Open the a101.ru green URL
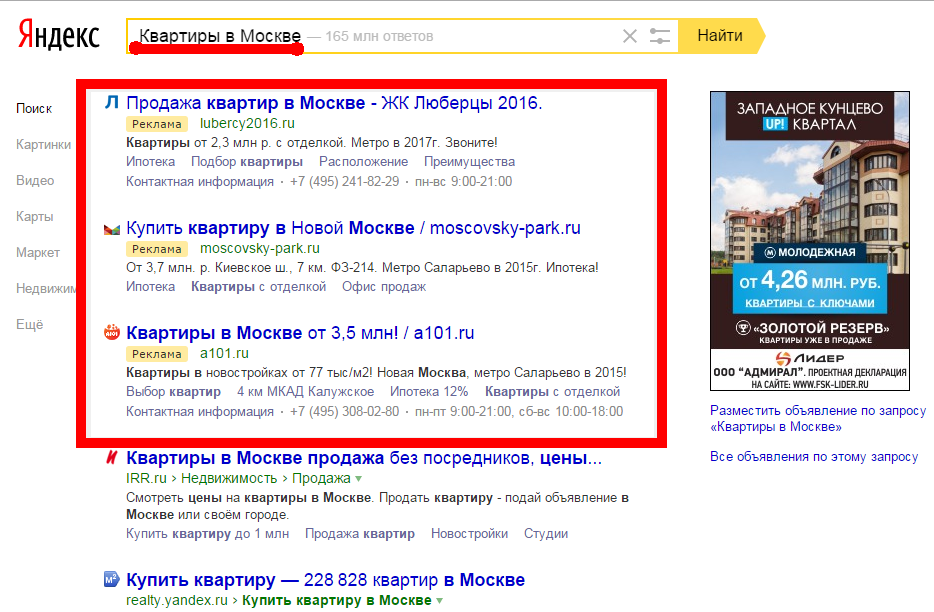934x612 pixels. point(224,353)
